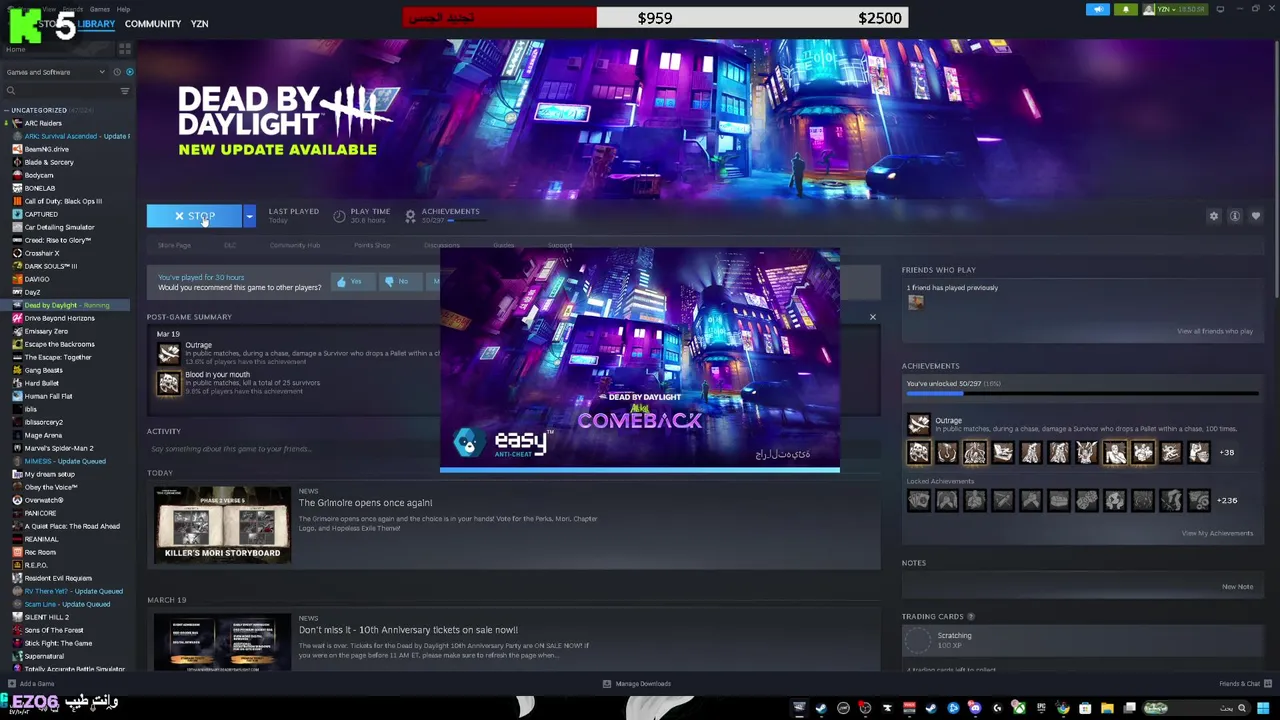Toggle ready-to-play filter icon
The width and height of the screenshot is (1280, 720).
(129, 72)
